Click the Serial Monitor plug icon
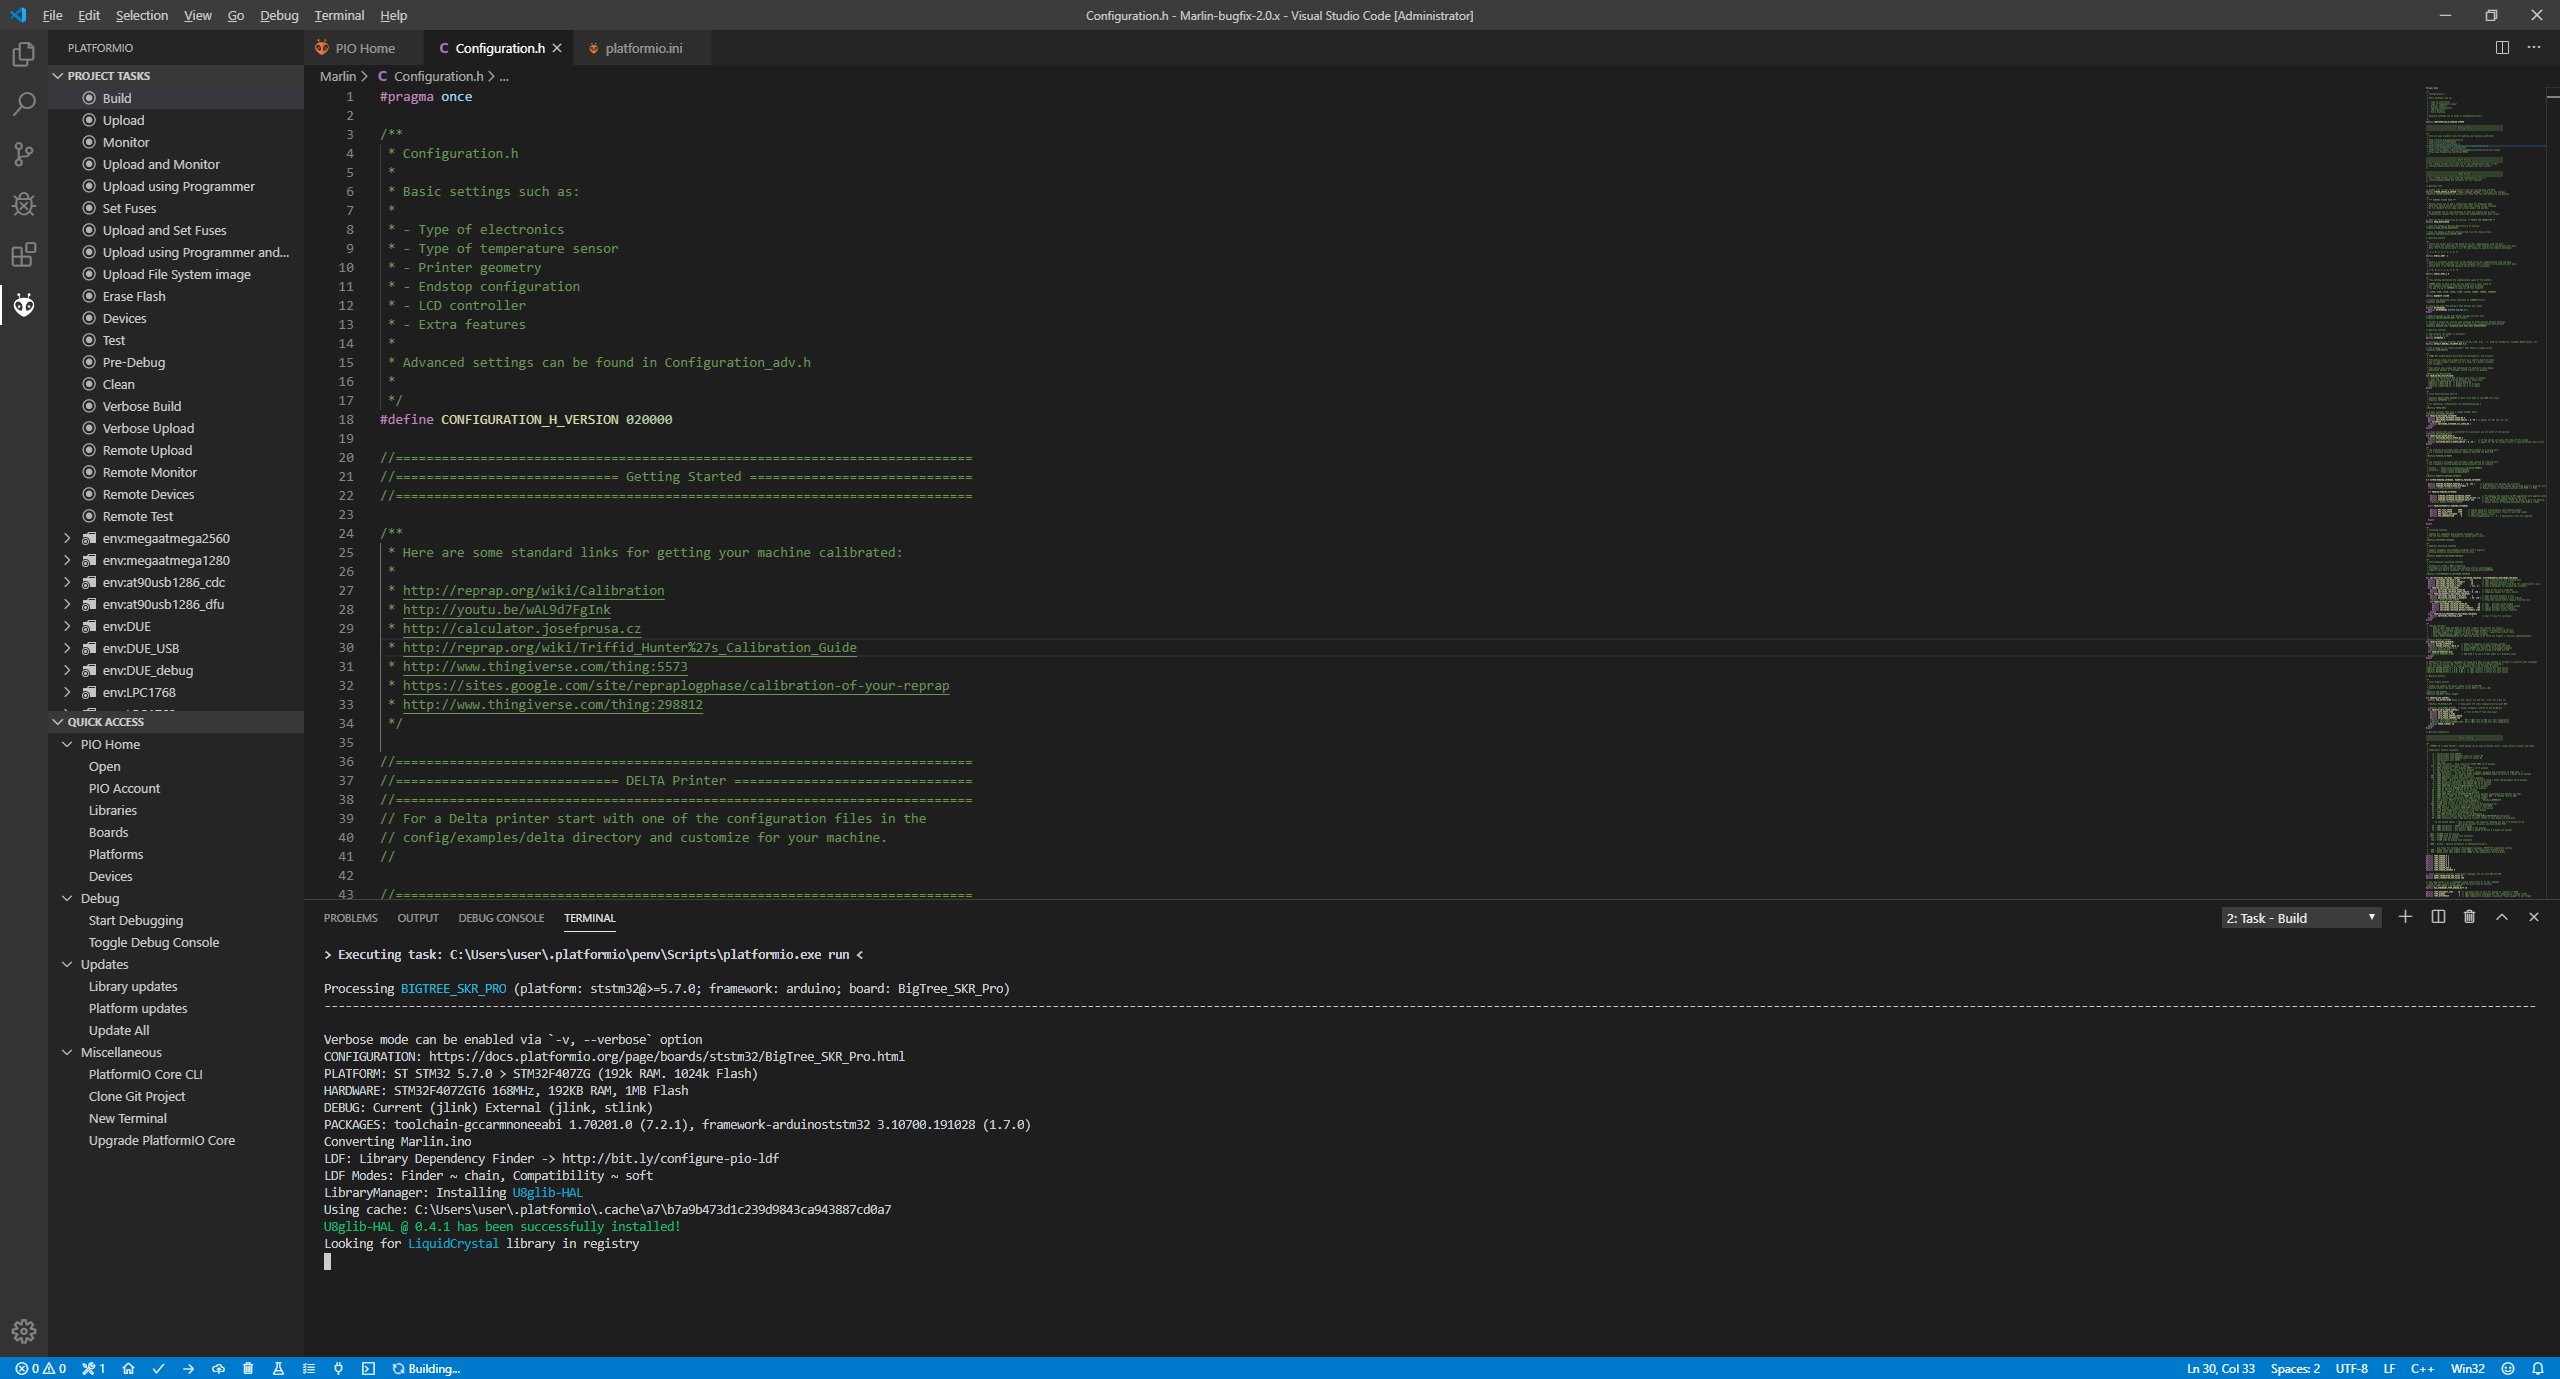2560x1379 pixels. [x=338, y=1368]
